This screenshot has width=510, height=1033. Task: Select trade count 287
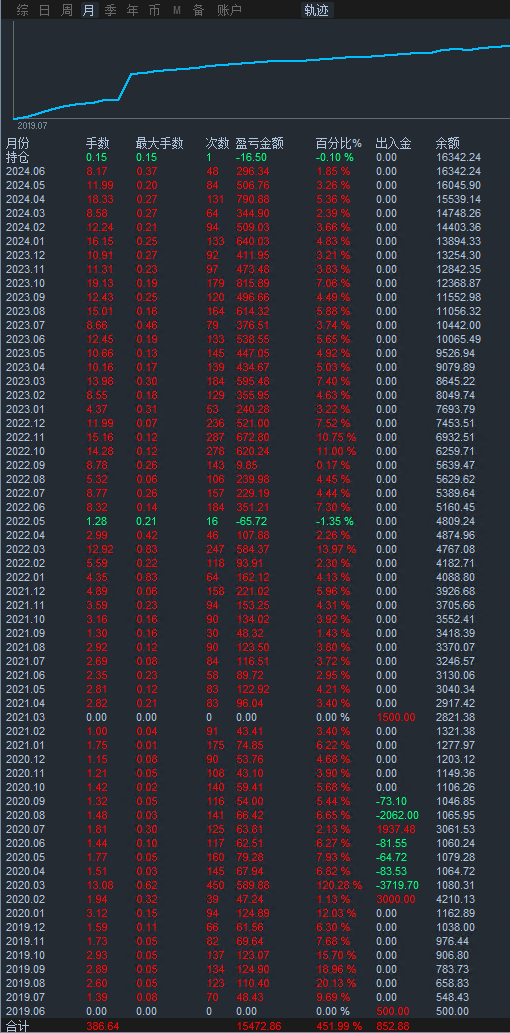click(215, 437)
